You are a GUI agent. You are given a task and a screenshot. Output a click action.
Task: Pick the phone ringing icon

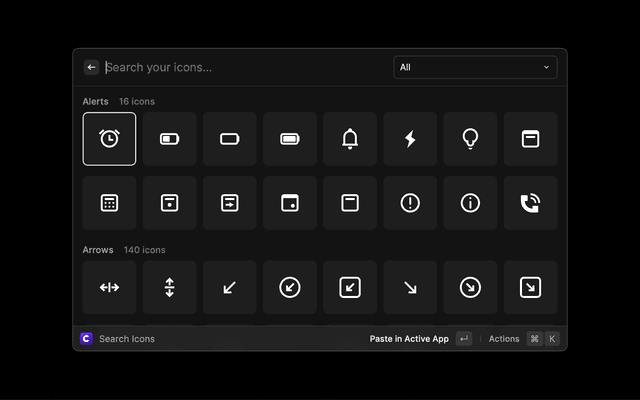[x=530, y=203]
